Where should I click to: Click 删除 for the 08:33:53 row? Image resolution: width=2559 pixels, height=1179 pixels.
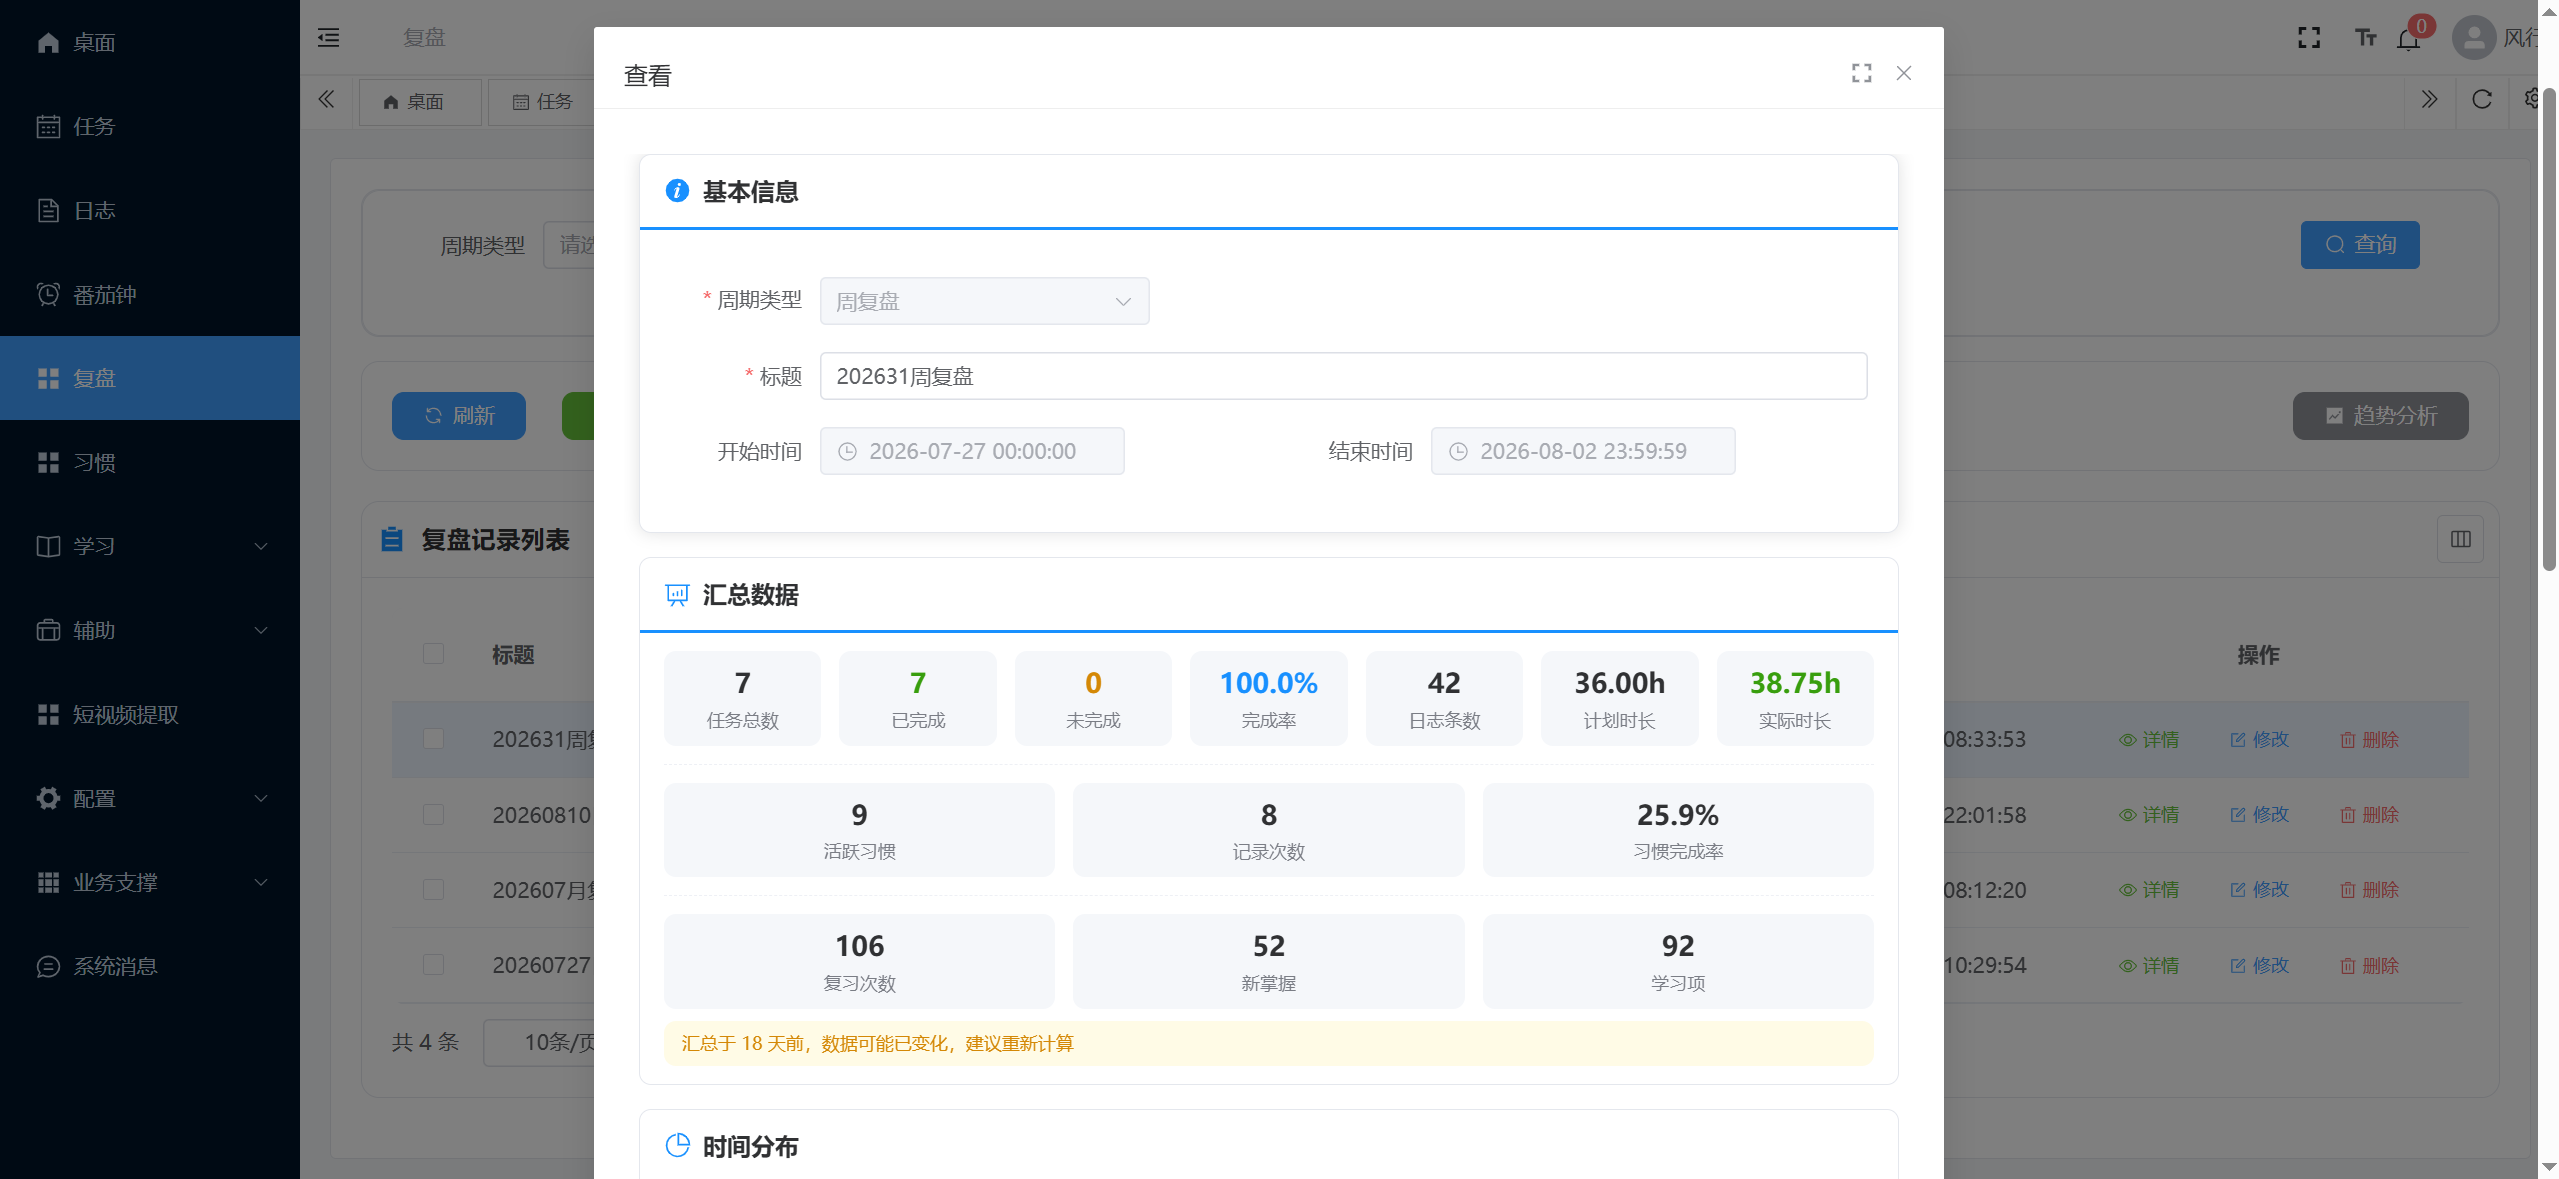click(2369, 740)
